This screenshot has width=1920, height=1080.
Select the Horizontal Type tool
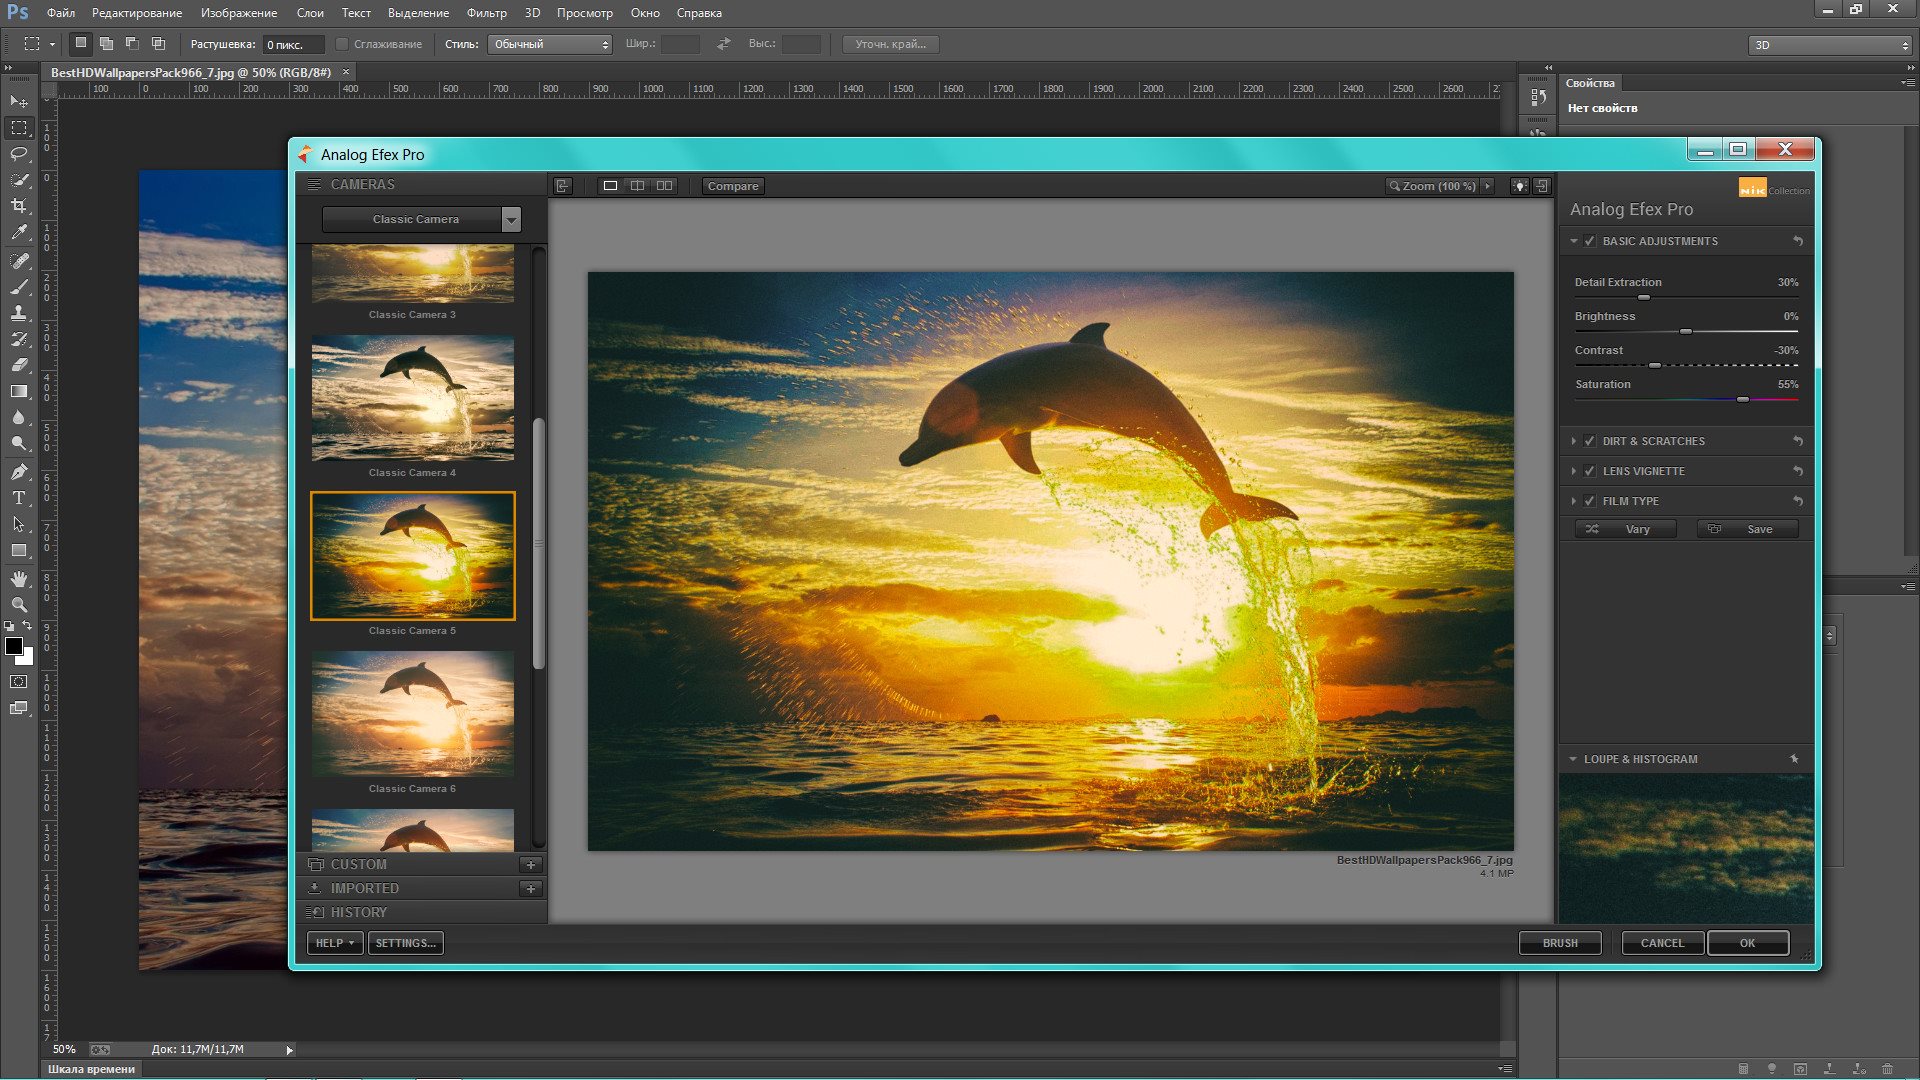pyautogui.click(x=18, y=497)
